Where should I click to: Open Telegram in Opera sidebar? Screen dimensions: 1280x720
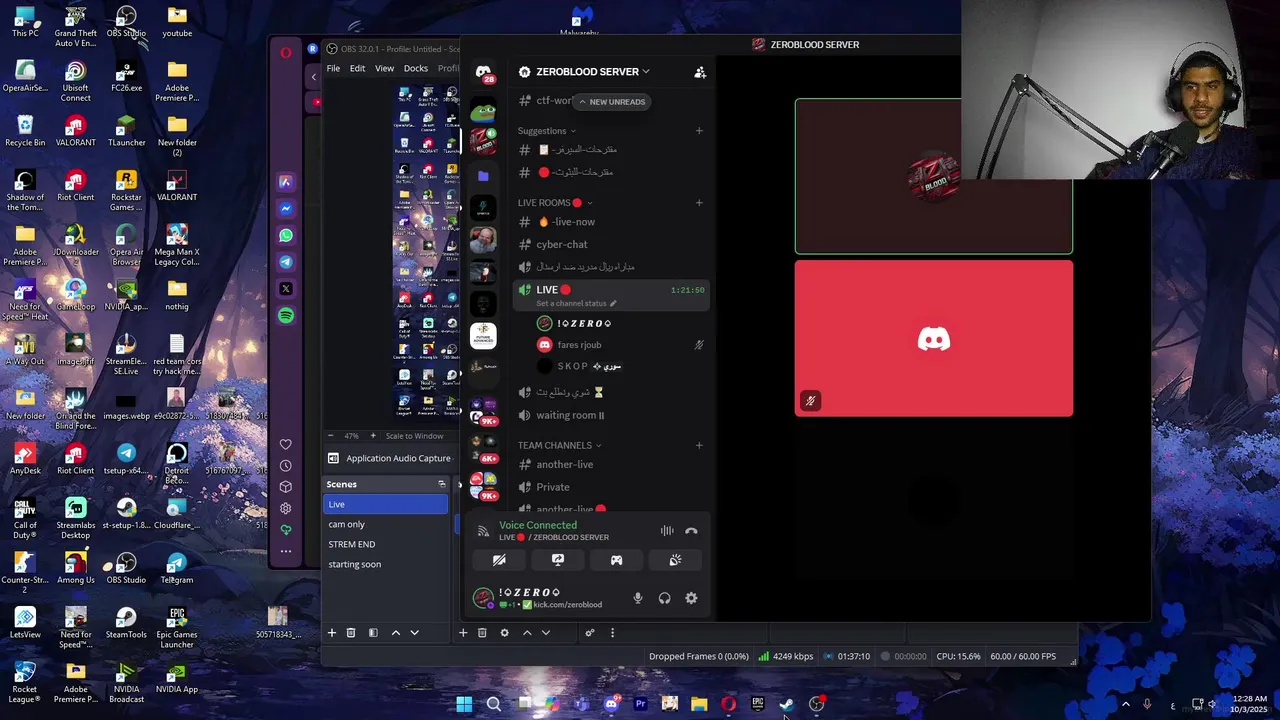(286, 262)
